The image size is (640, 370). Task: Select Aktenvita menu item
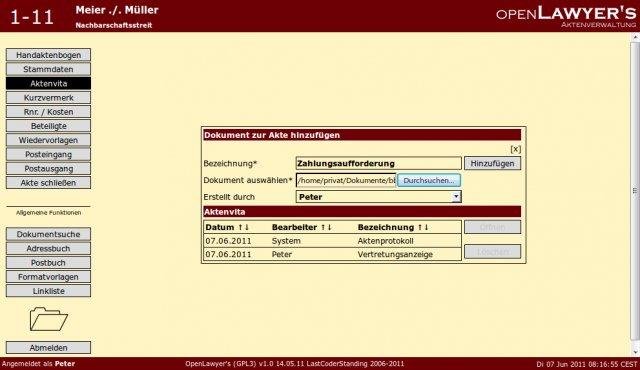49,84
